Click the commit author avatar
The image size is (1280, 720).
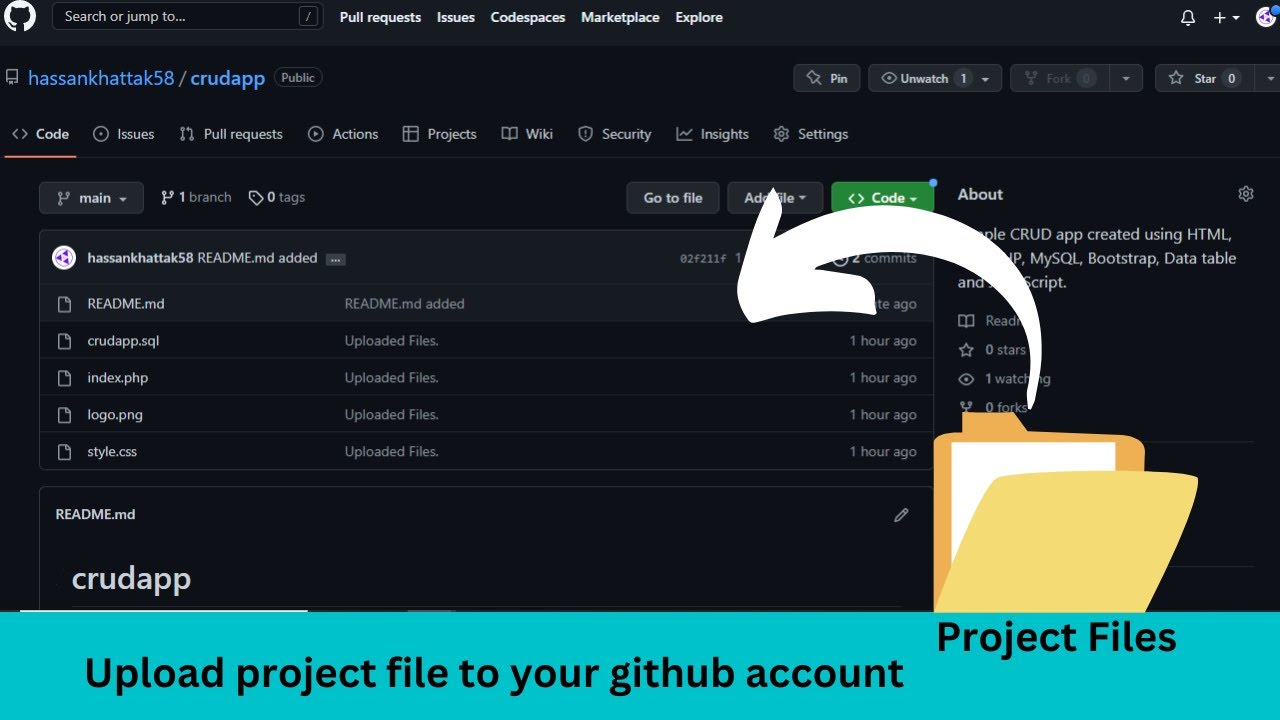click(x=64, y=258)
